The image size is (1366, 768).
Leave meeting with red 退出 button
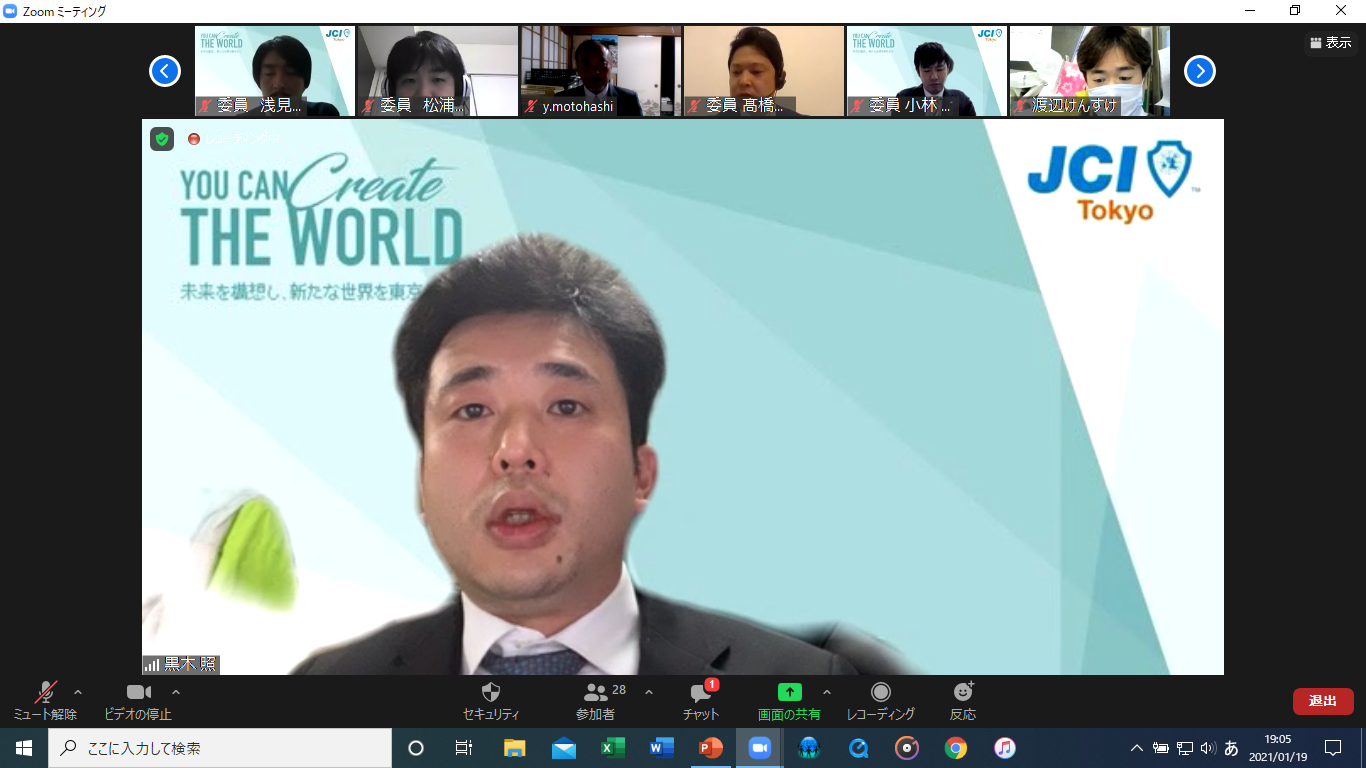(x=1322, y=701)
